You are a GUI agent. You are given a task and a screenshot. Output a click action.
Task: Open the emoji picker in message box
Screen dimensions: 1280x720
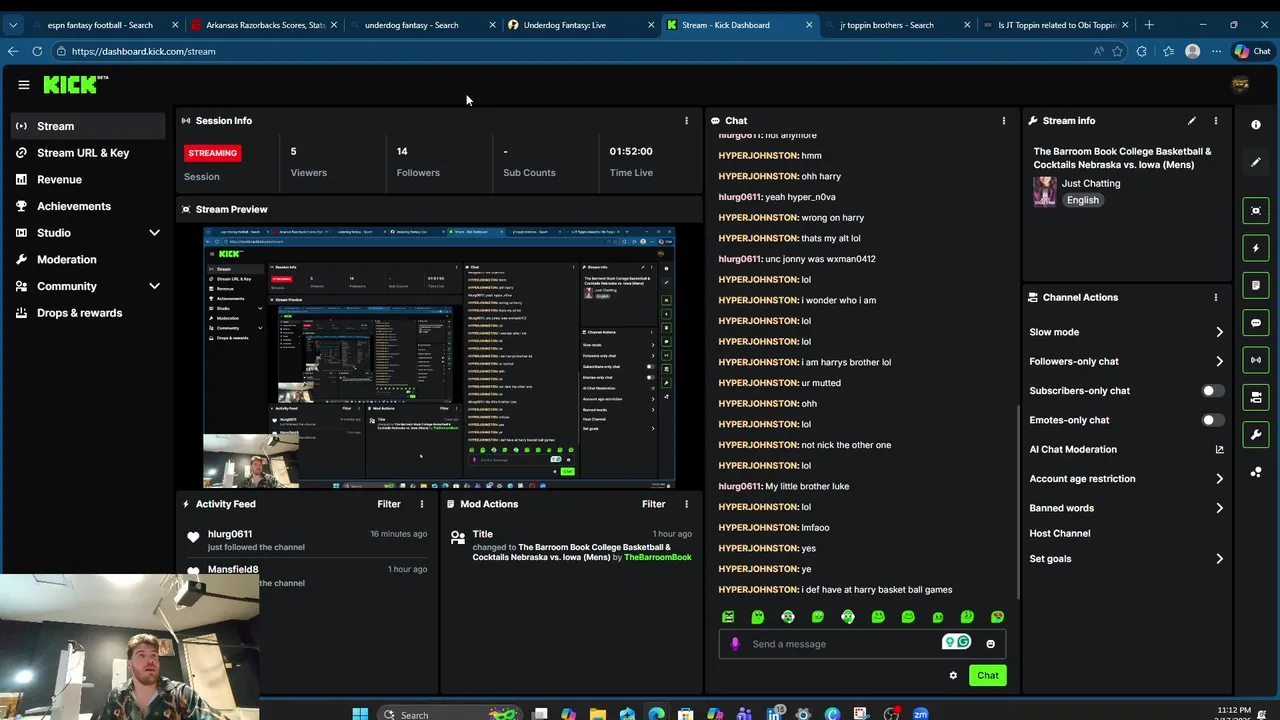(x=991, y=644)
